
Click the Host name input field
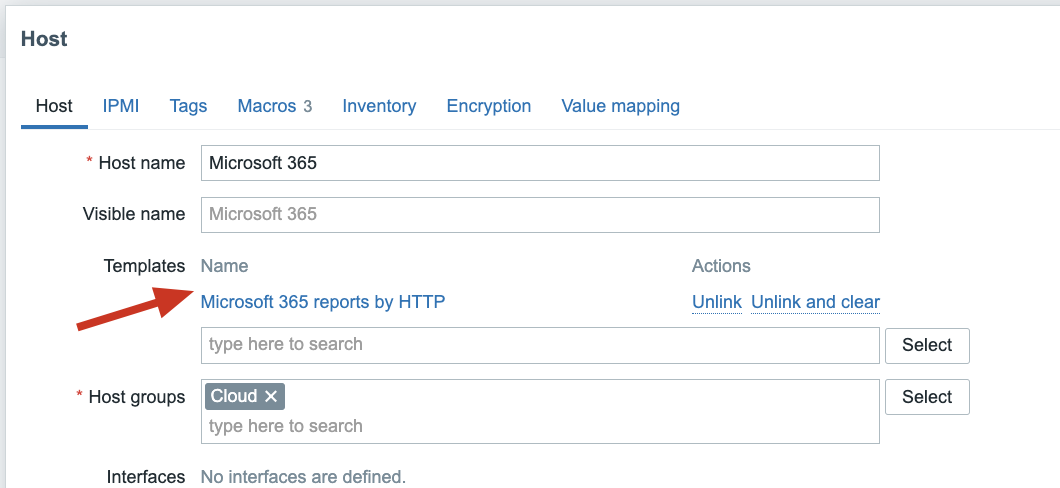pos(540,163)
